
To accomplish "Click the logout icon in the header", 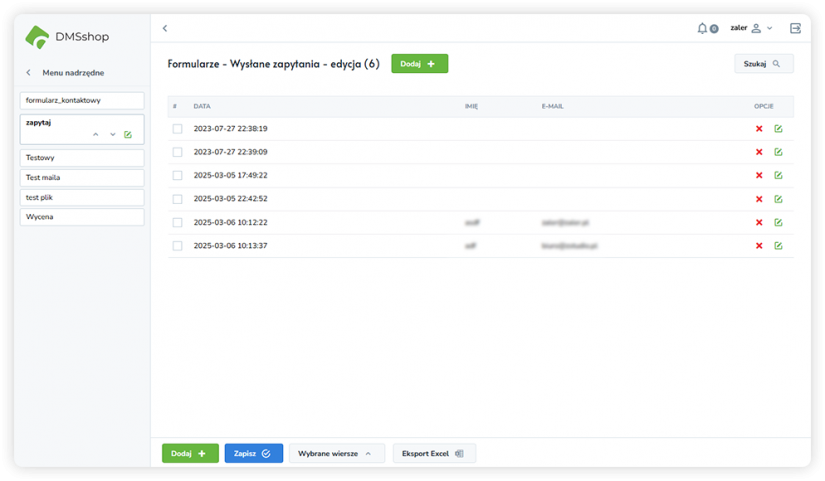I will coord(795,28).
